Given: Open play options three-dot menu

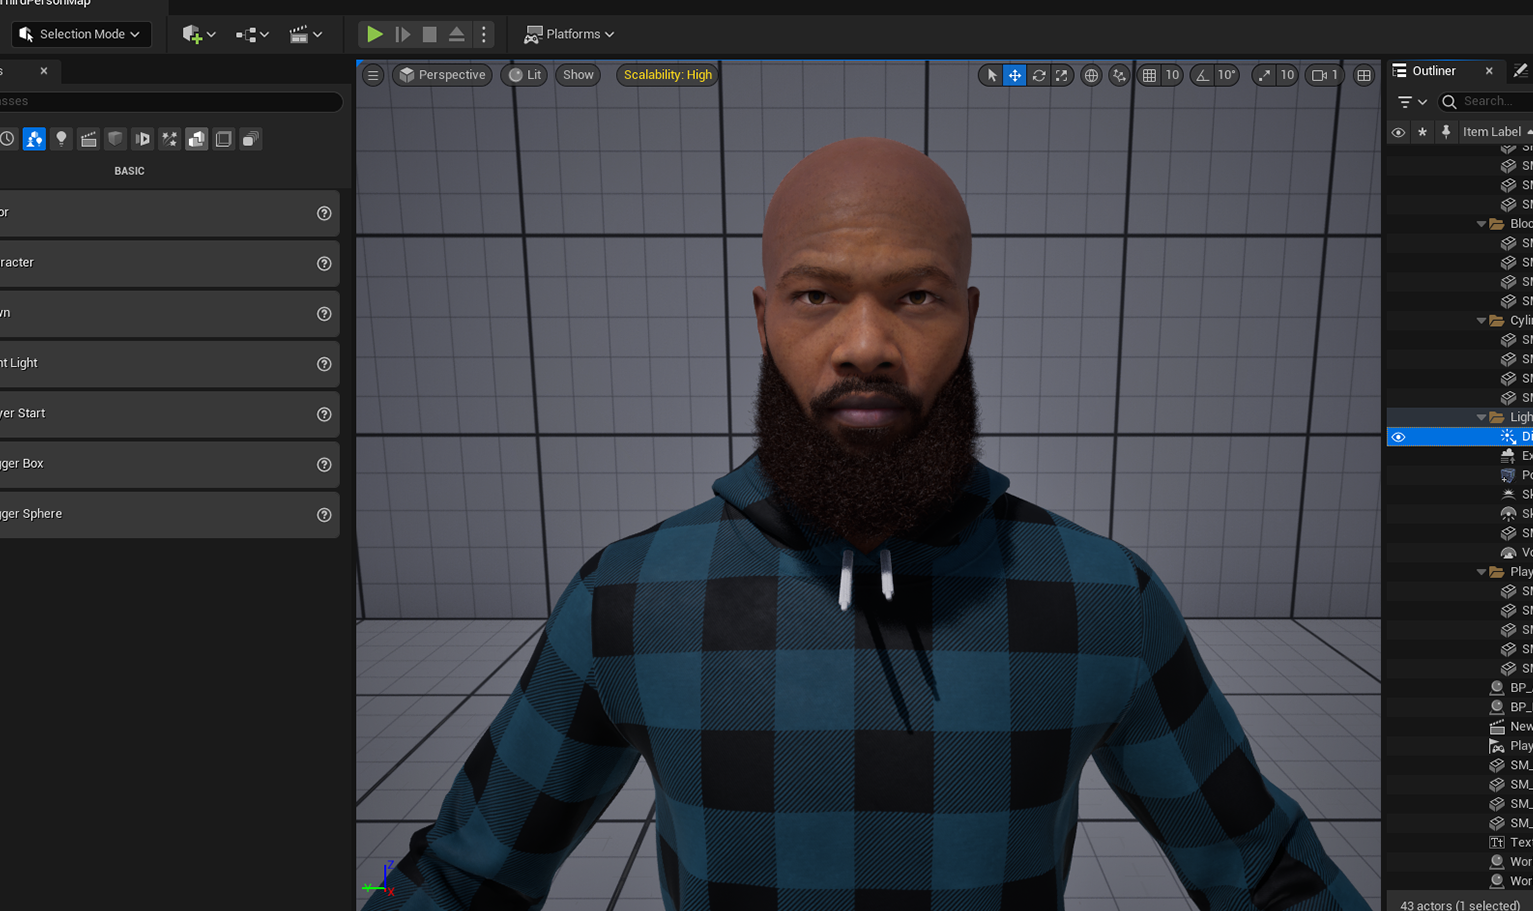Looking at the screenshot, I should (484, 34).
